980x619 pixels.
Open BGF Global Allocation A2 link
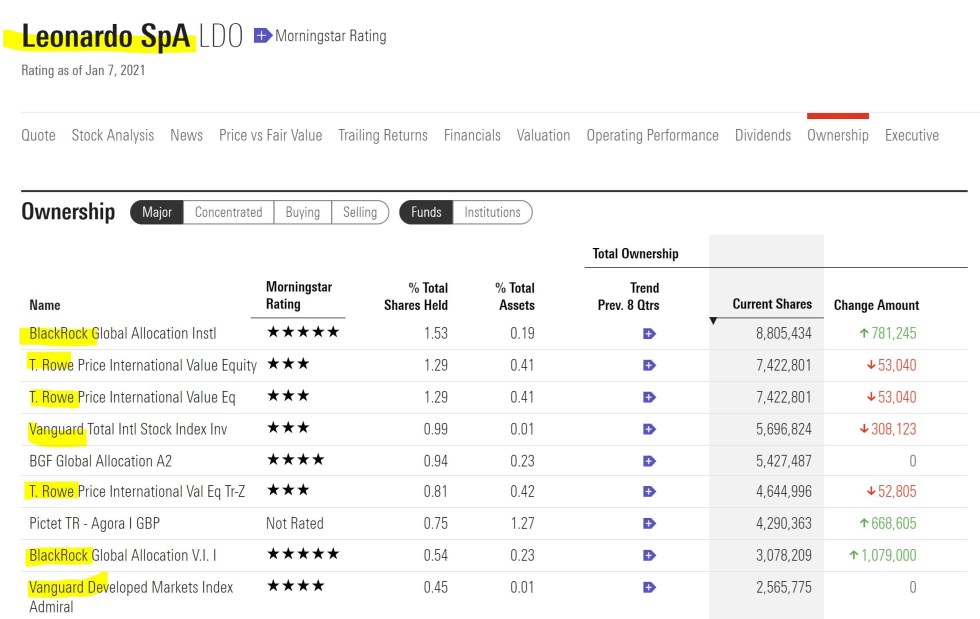(x=101, y=461)
